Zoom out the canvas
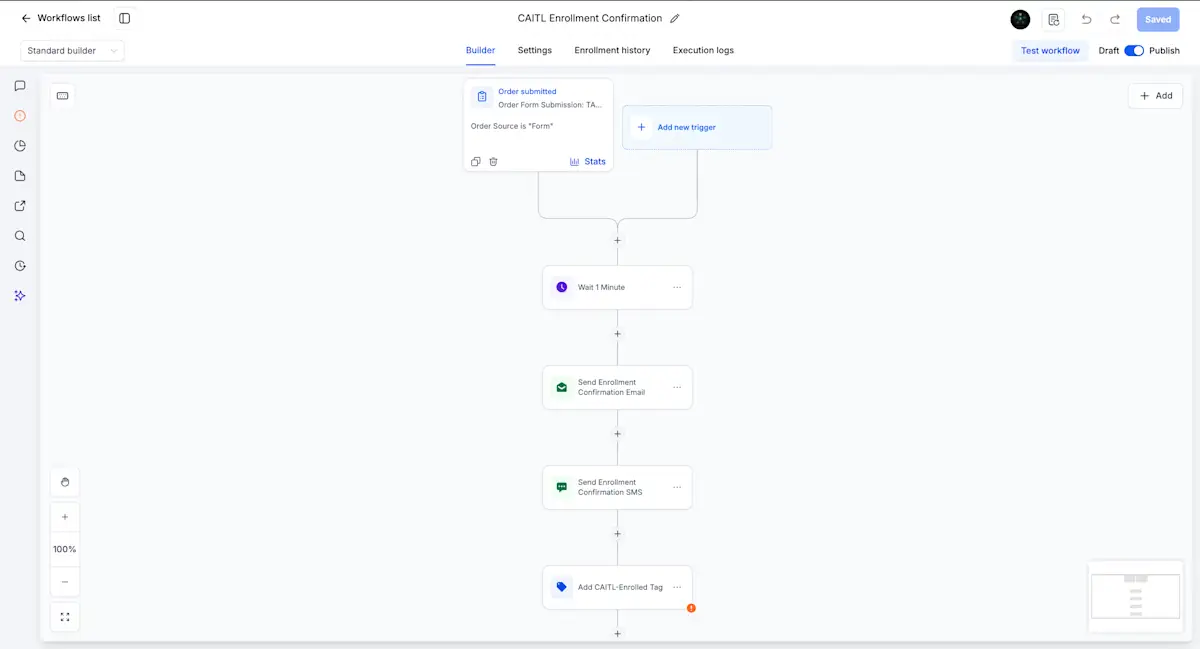The height and width of the screenshot is (649, 1200). tap(65, 581)
